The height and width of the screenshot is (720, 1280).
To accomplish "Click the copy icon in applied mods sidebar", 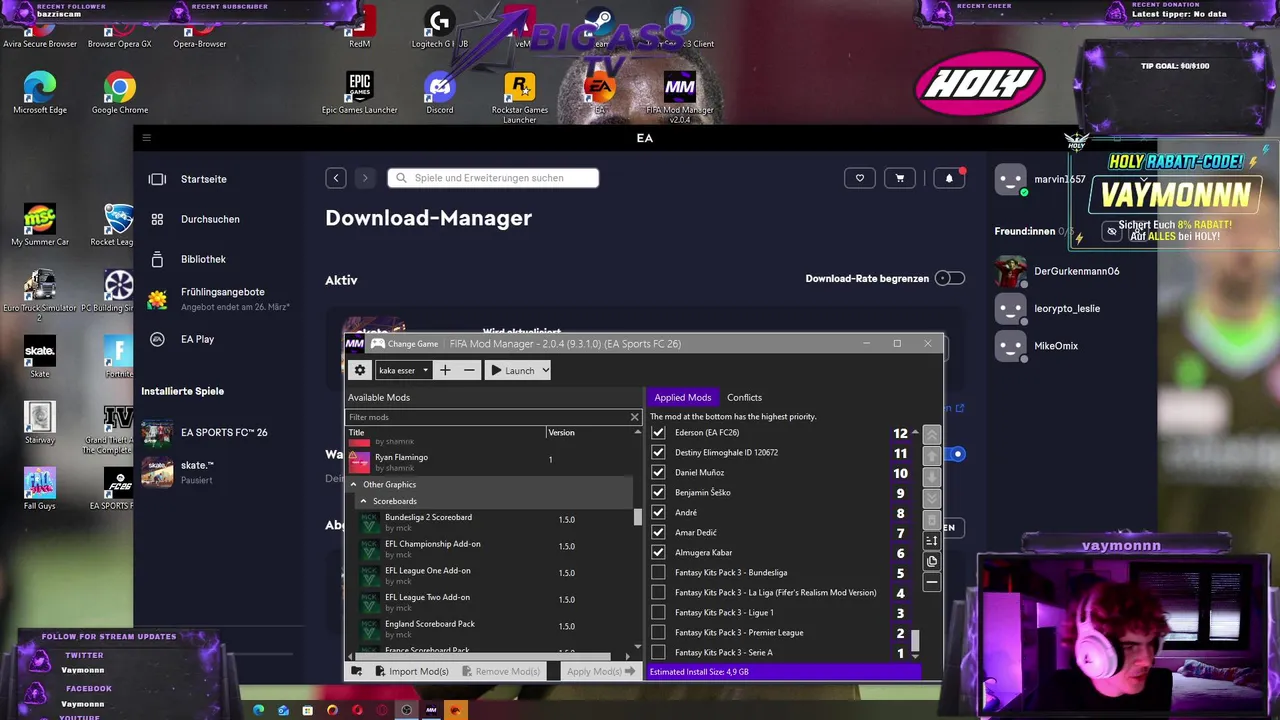I will click(x=932, y=561).
